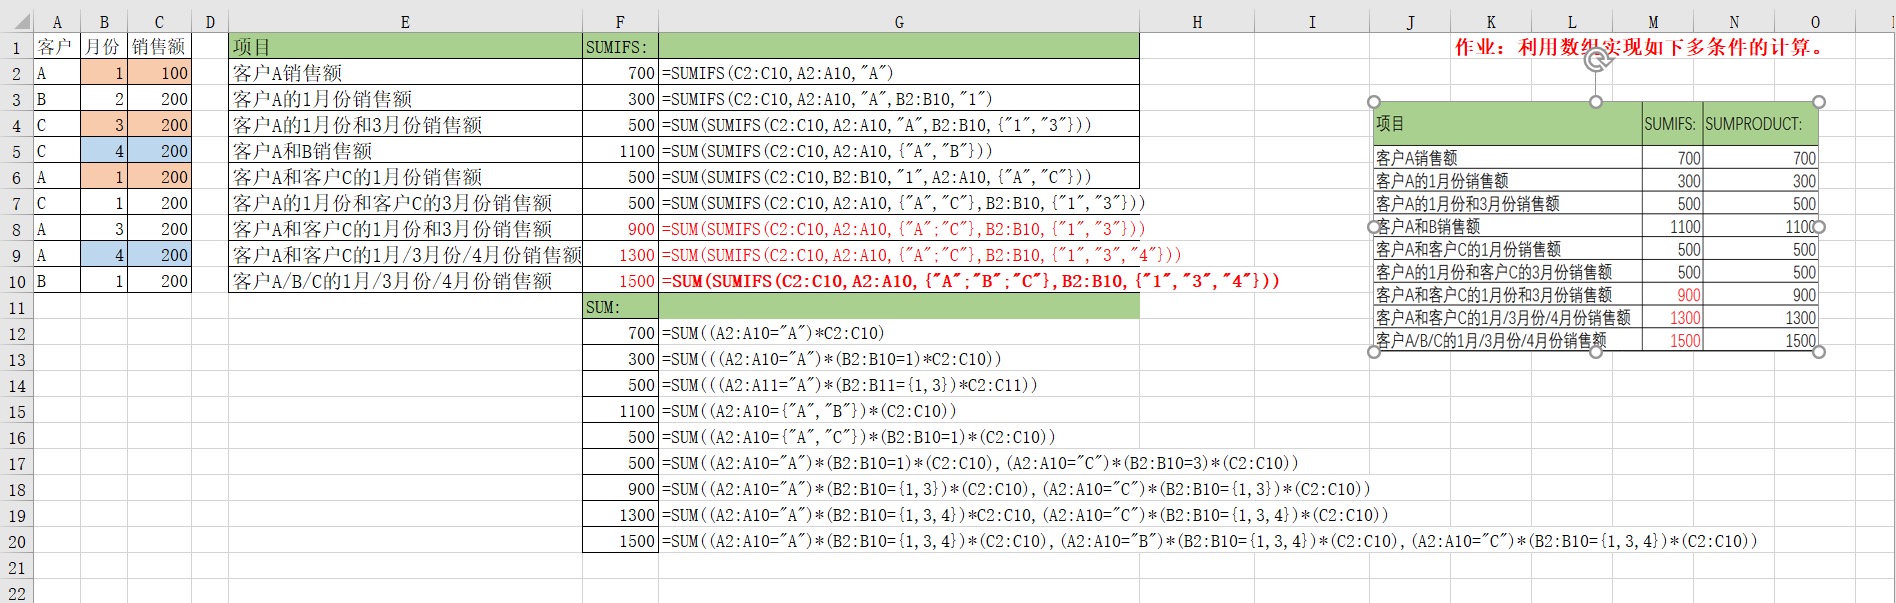The width and height of the screenshot is (1896, 603).
Task: Select column E by its header
Action: tap(405, 22)
